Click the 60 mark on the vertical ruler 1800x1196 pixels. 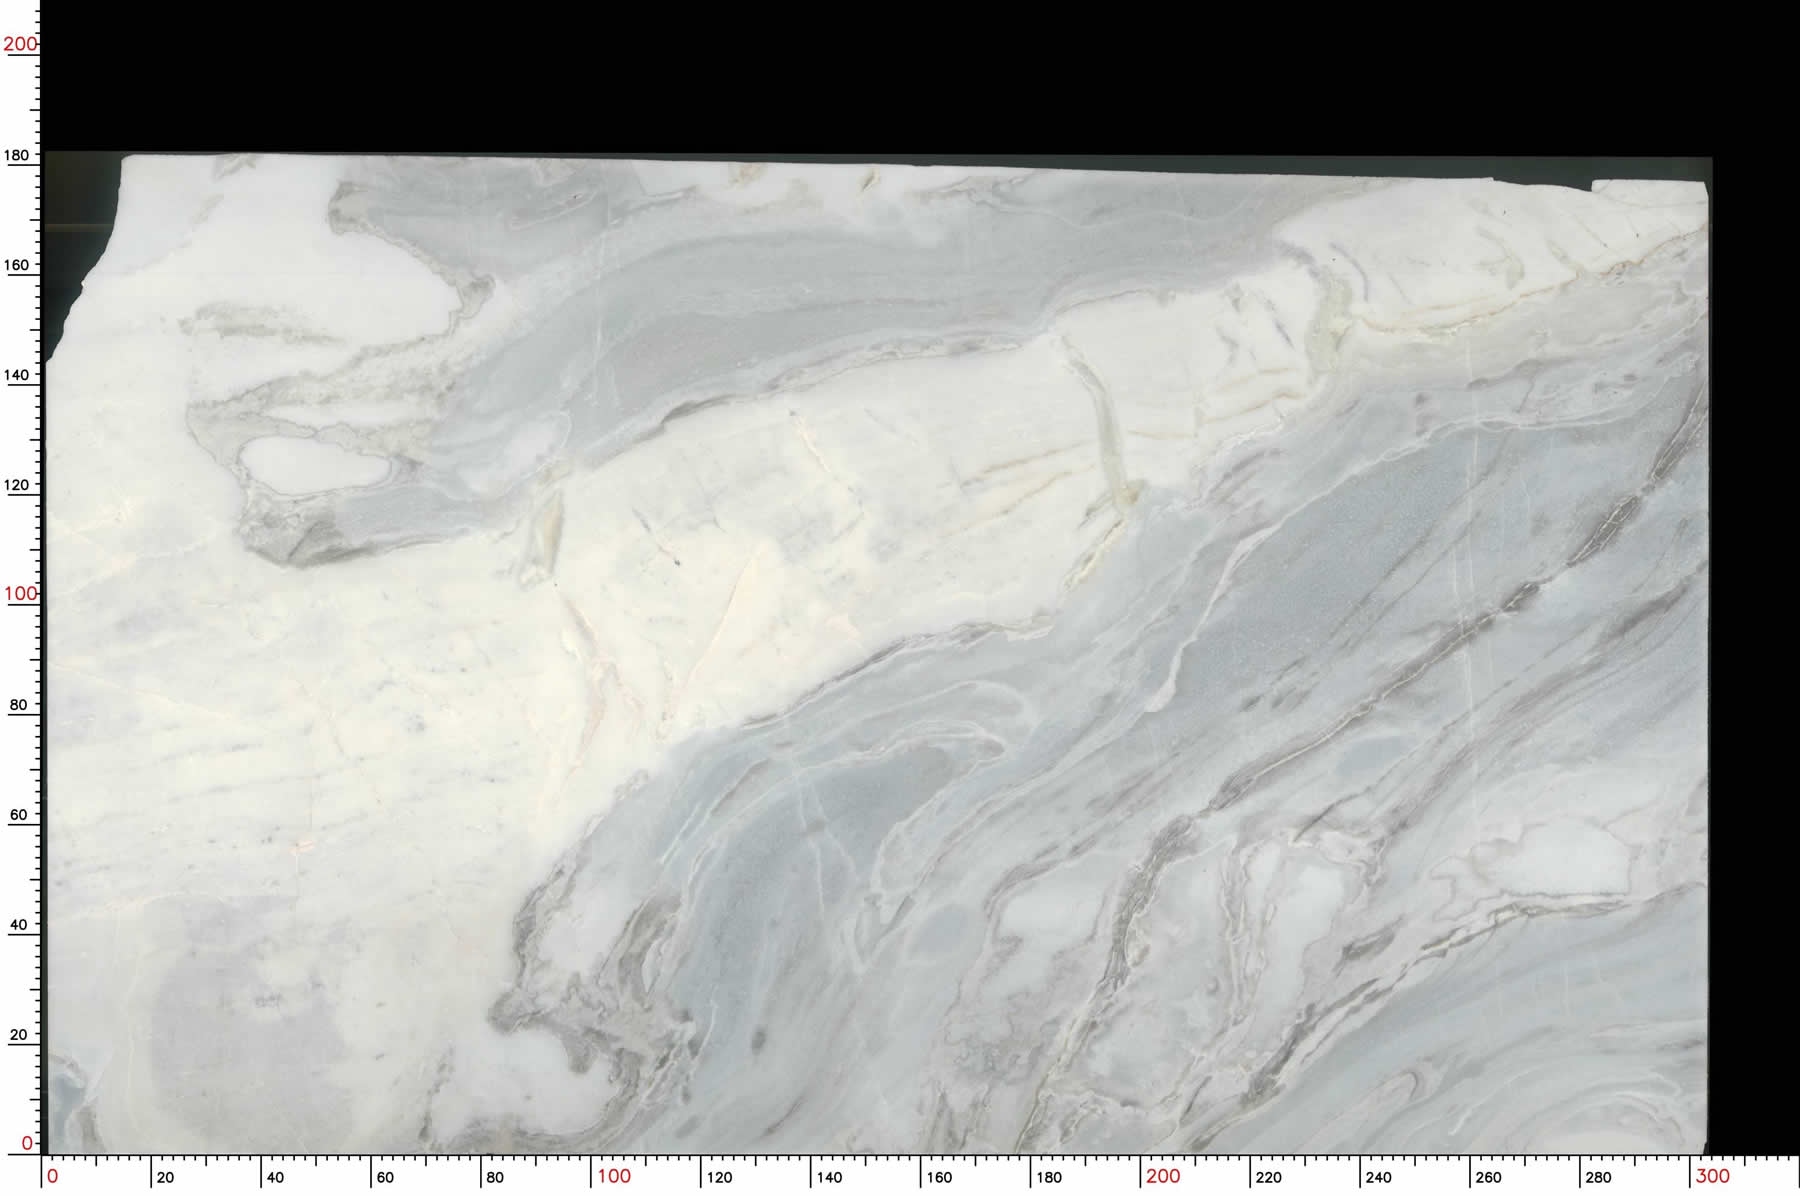coord(18,815)
